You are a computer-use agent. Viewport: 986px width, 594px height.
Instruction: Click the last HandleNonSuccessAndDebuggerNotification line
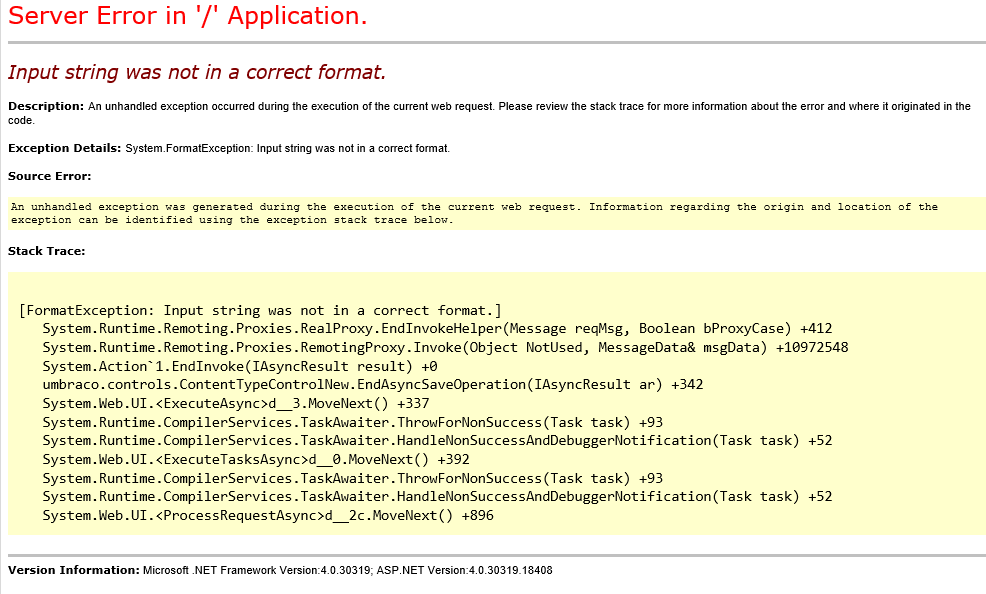437,496
